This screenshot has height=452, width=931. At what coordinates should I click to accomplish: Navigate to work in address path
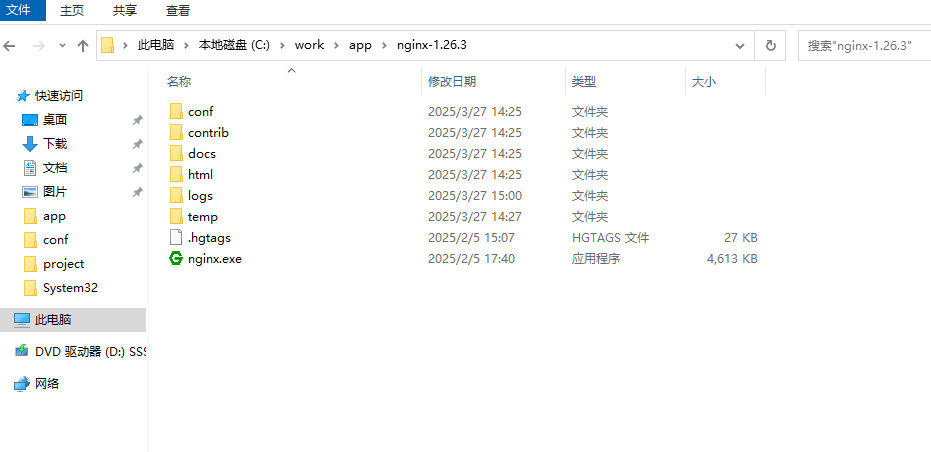tap(309, 45)
